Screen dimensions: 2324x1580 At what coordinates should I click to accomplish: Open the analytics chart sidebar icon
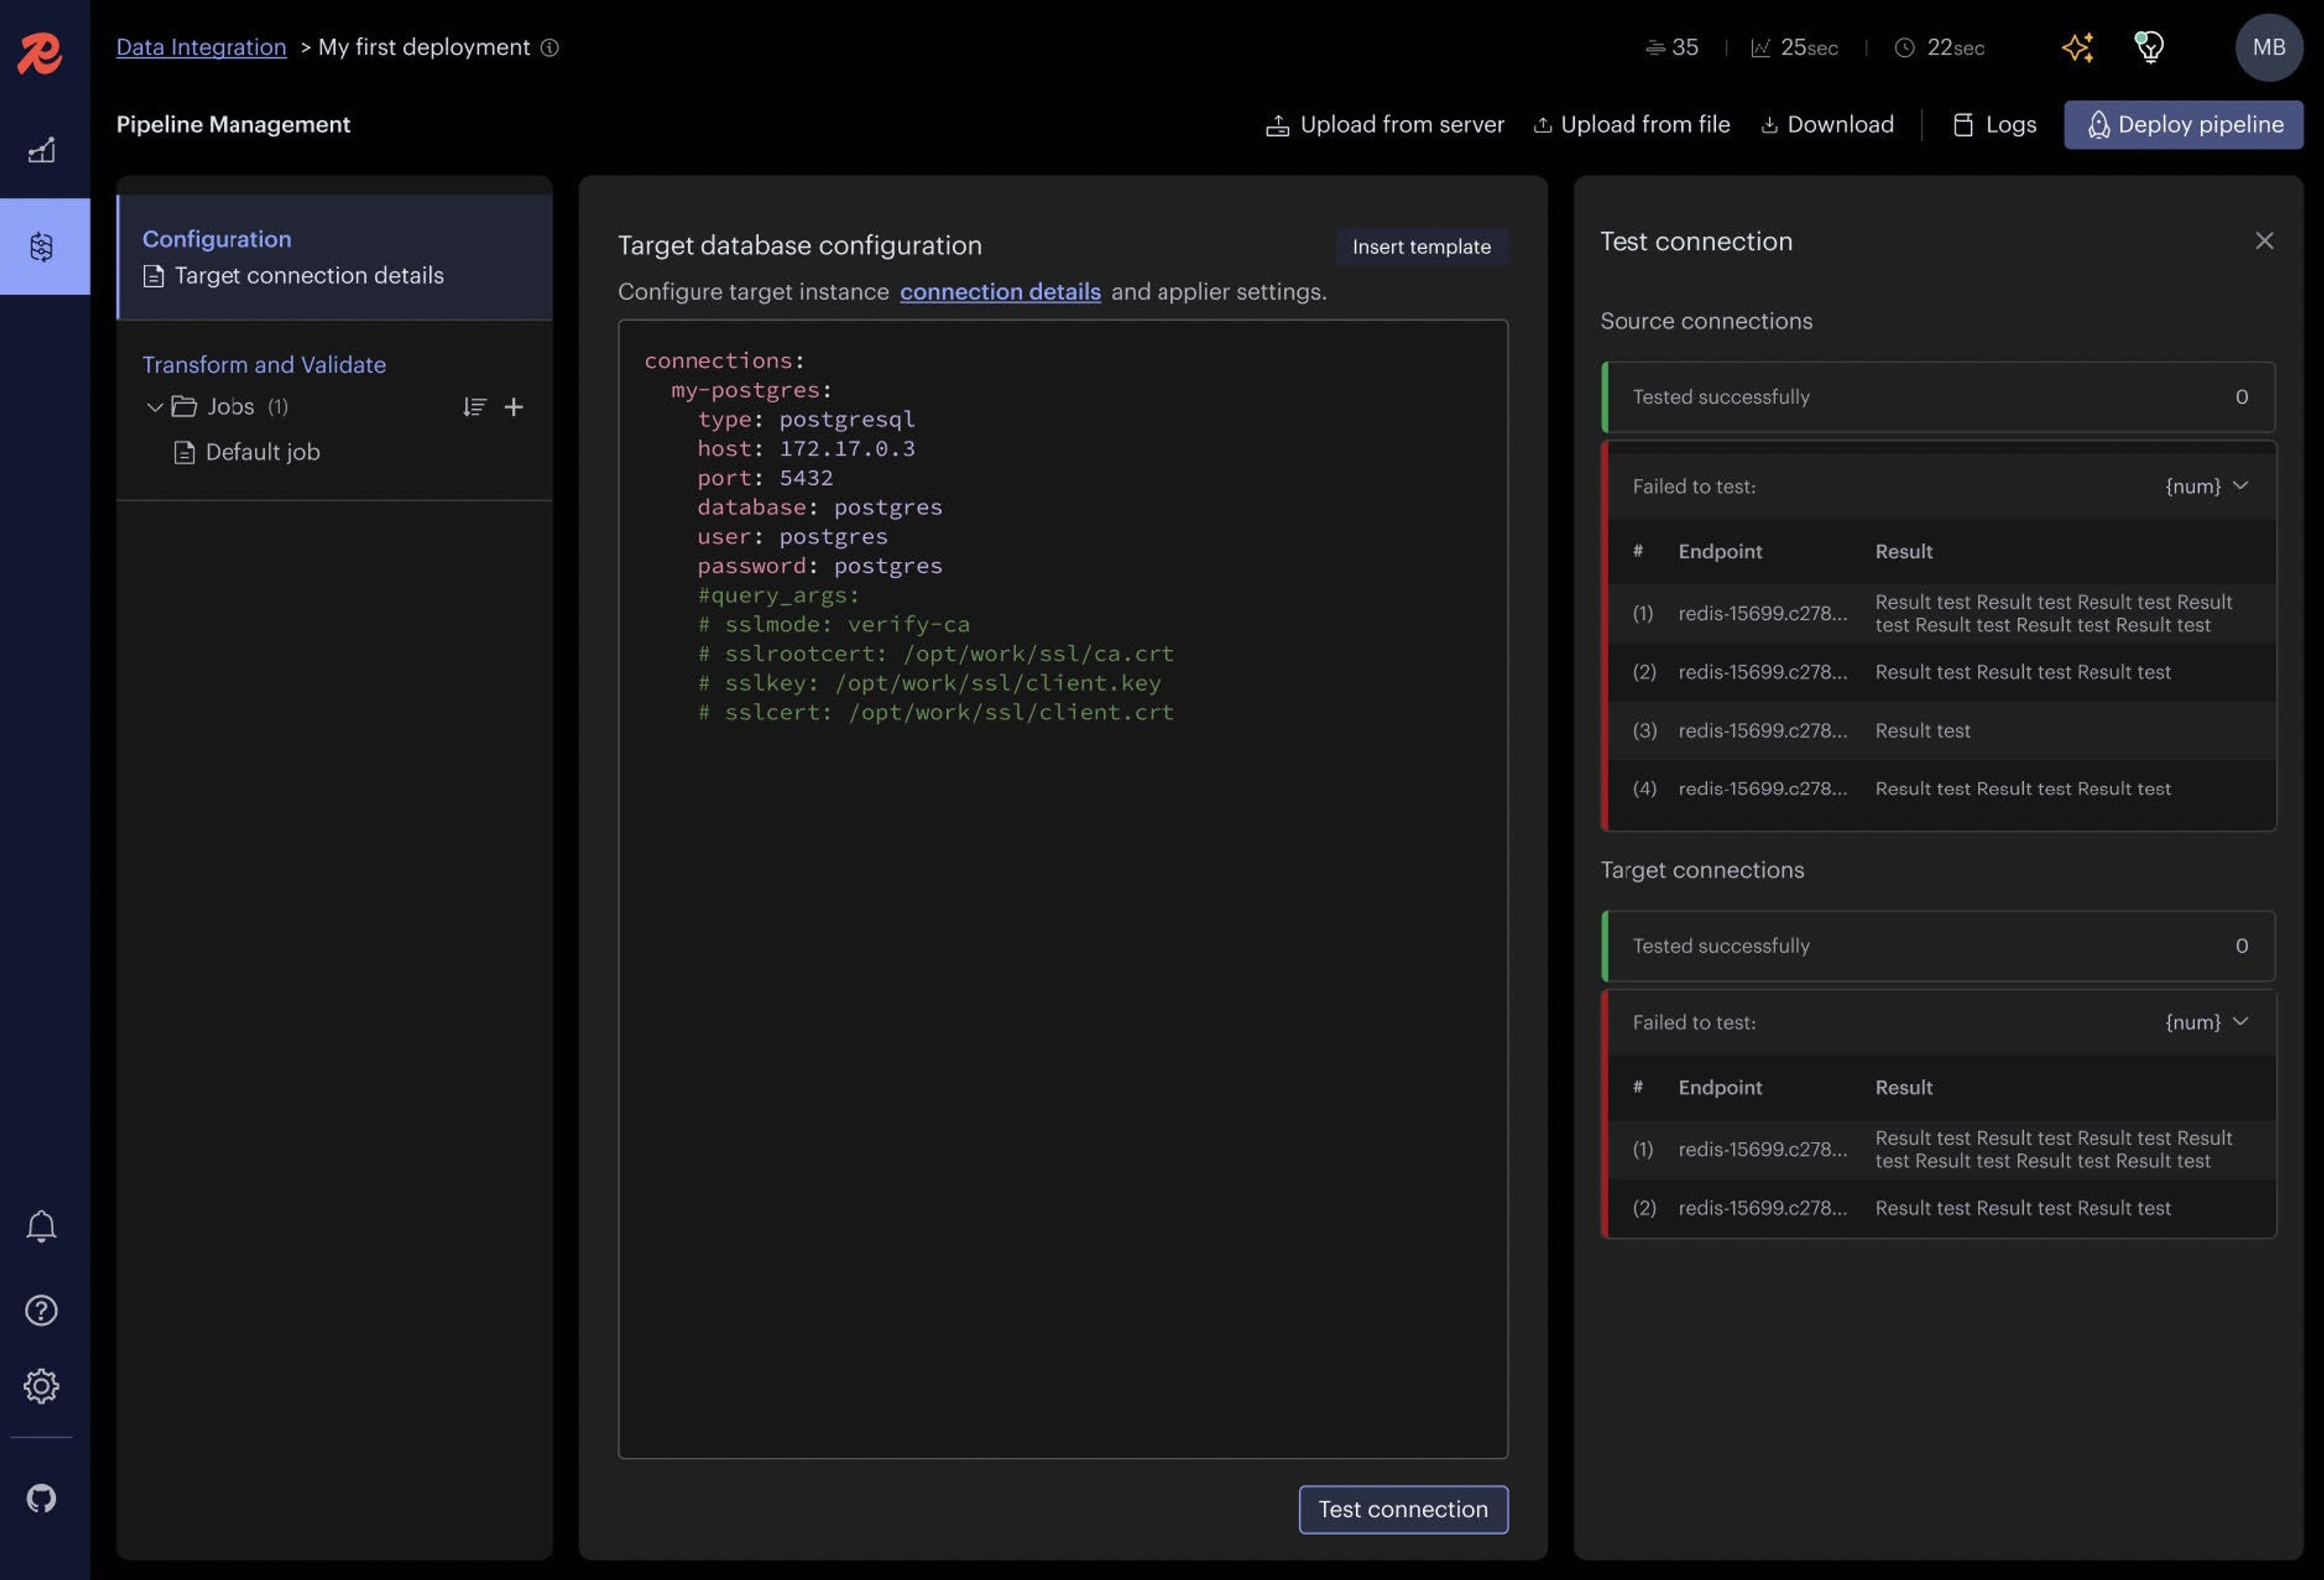coord(41,150)
